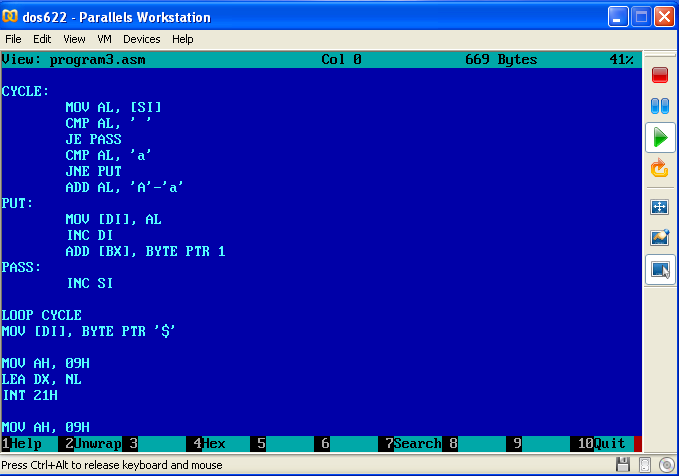This screenshot has width=679, height=476.
Task: Click the full screen mode icon
Action: tap(660, 207)
